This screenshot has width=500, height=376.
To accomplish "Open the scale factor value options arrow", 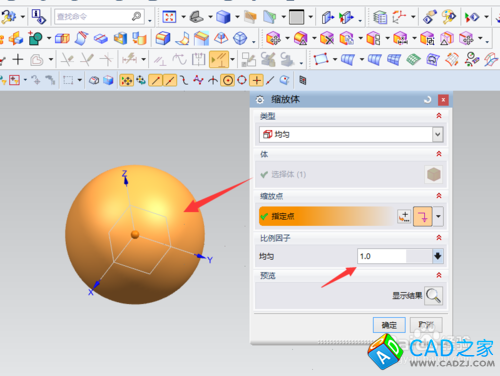I will pos(438,256).
